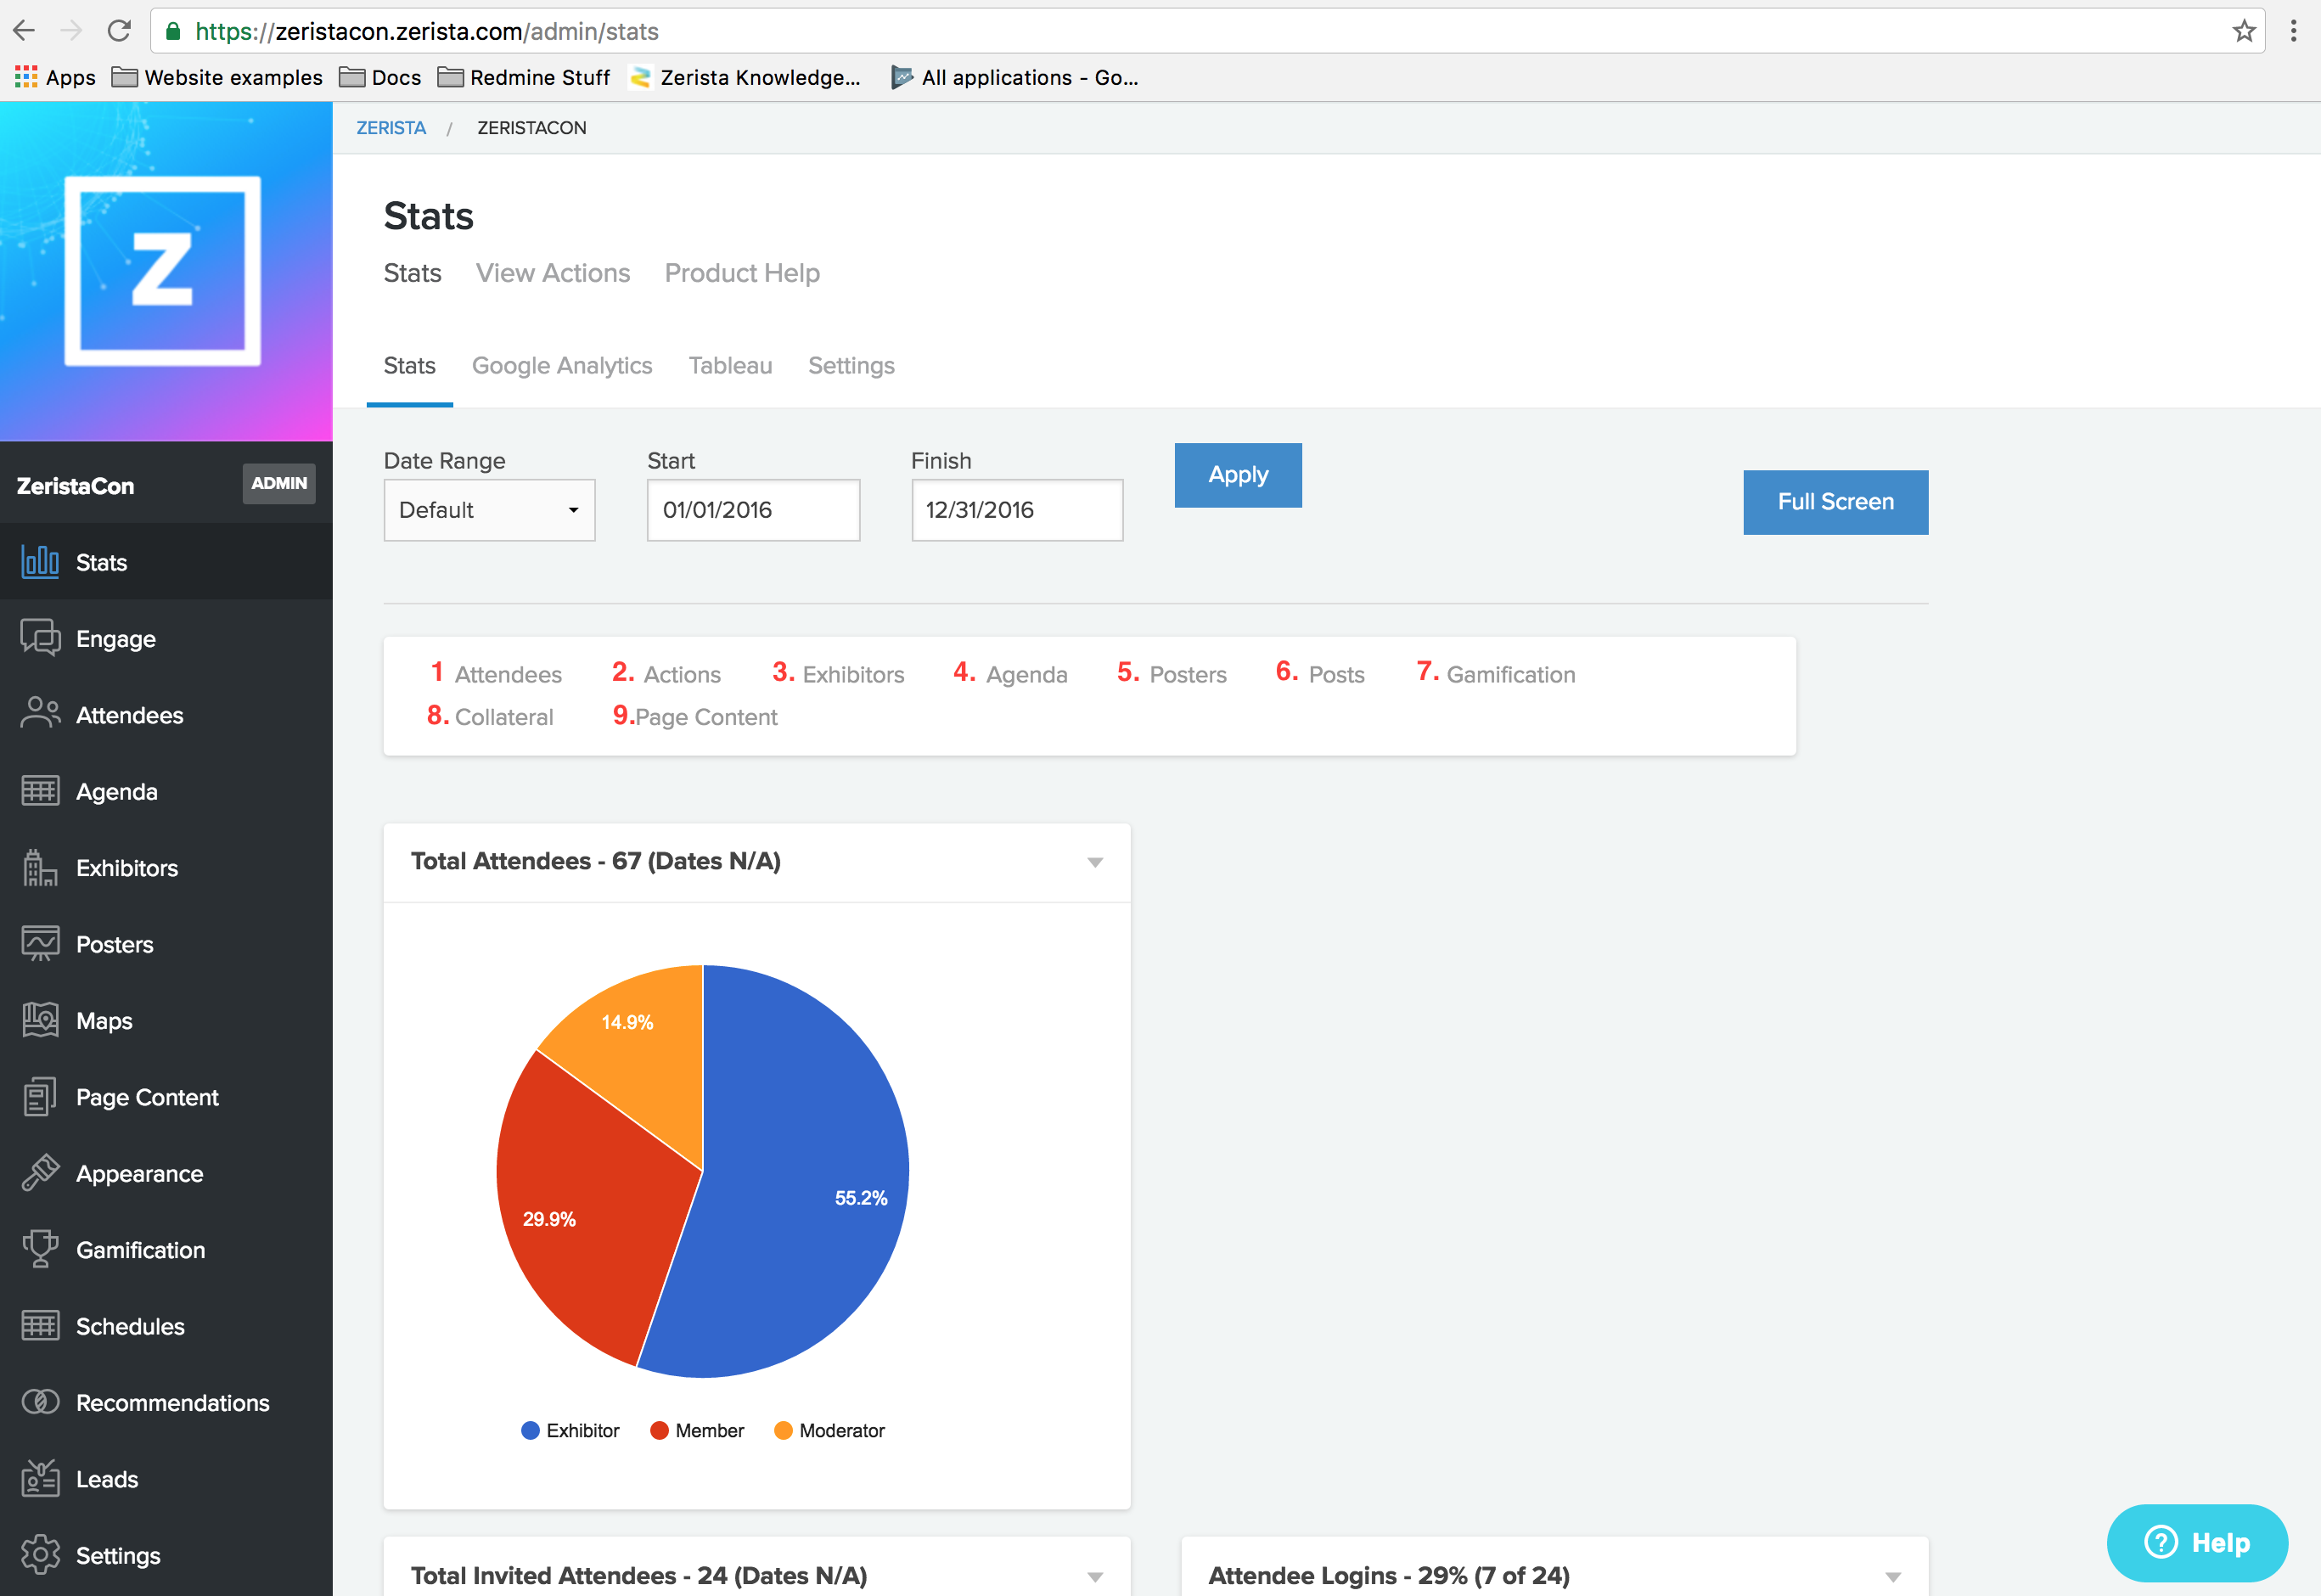Jump to the Collateral section link
The image size is (2321, 1596).
(x=504, y=716)
